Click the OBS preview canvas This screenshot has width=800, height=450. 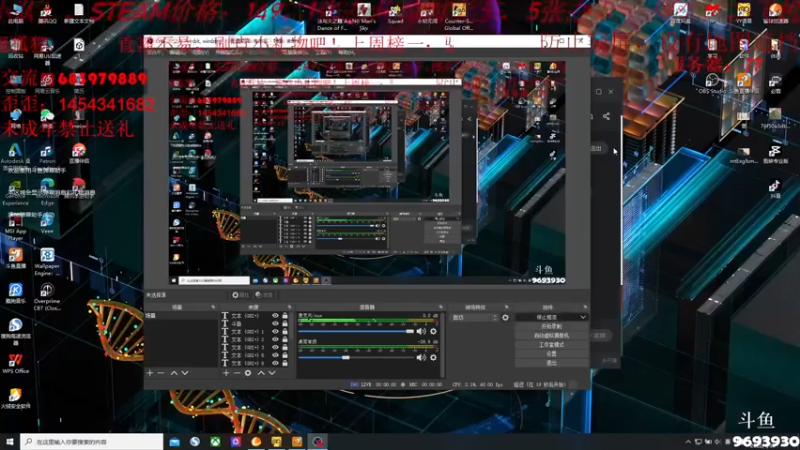(367, 172)
